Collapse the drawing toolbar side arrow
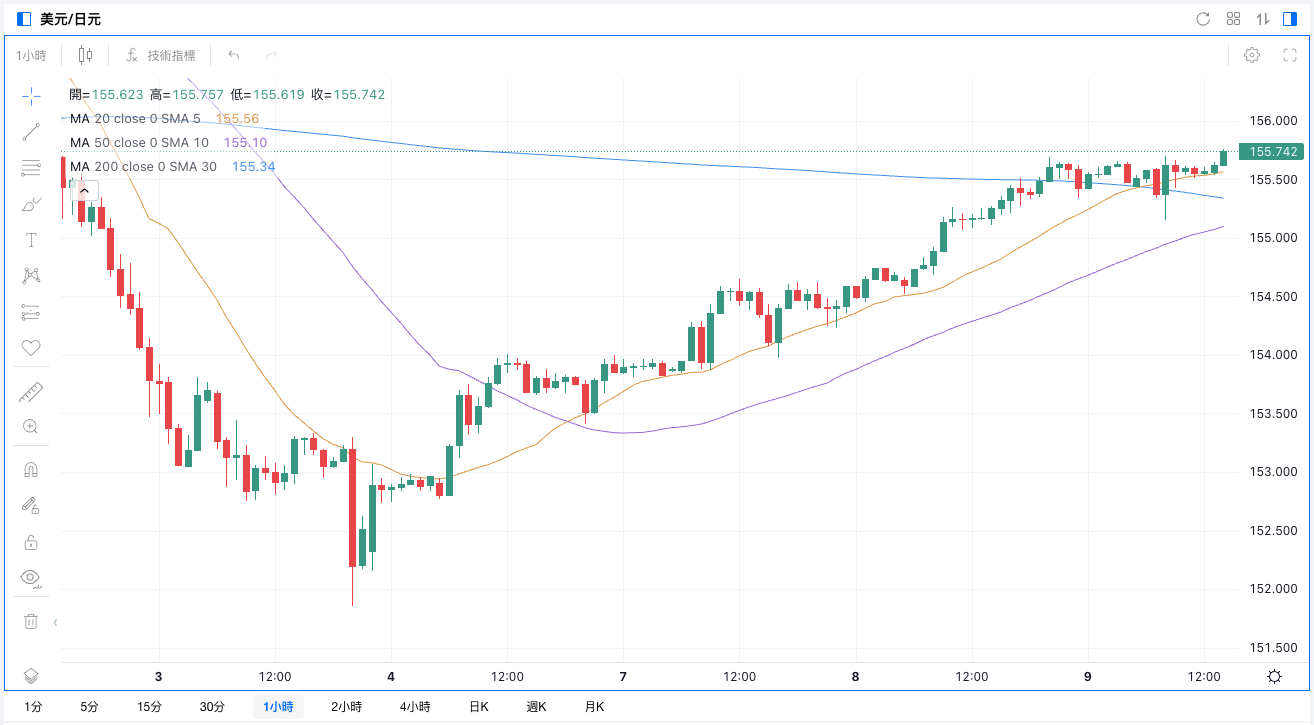Image resolution: width=1314 pixels, height=725 pixels. click(x=55, y=622)
